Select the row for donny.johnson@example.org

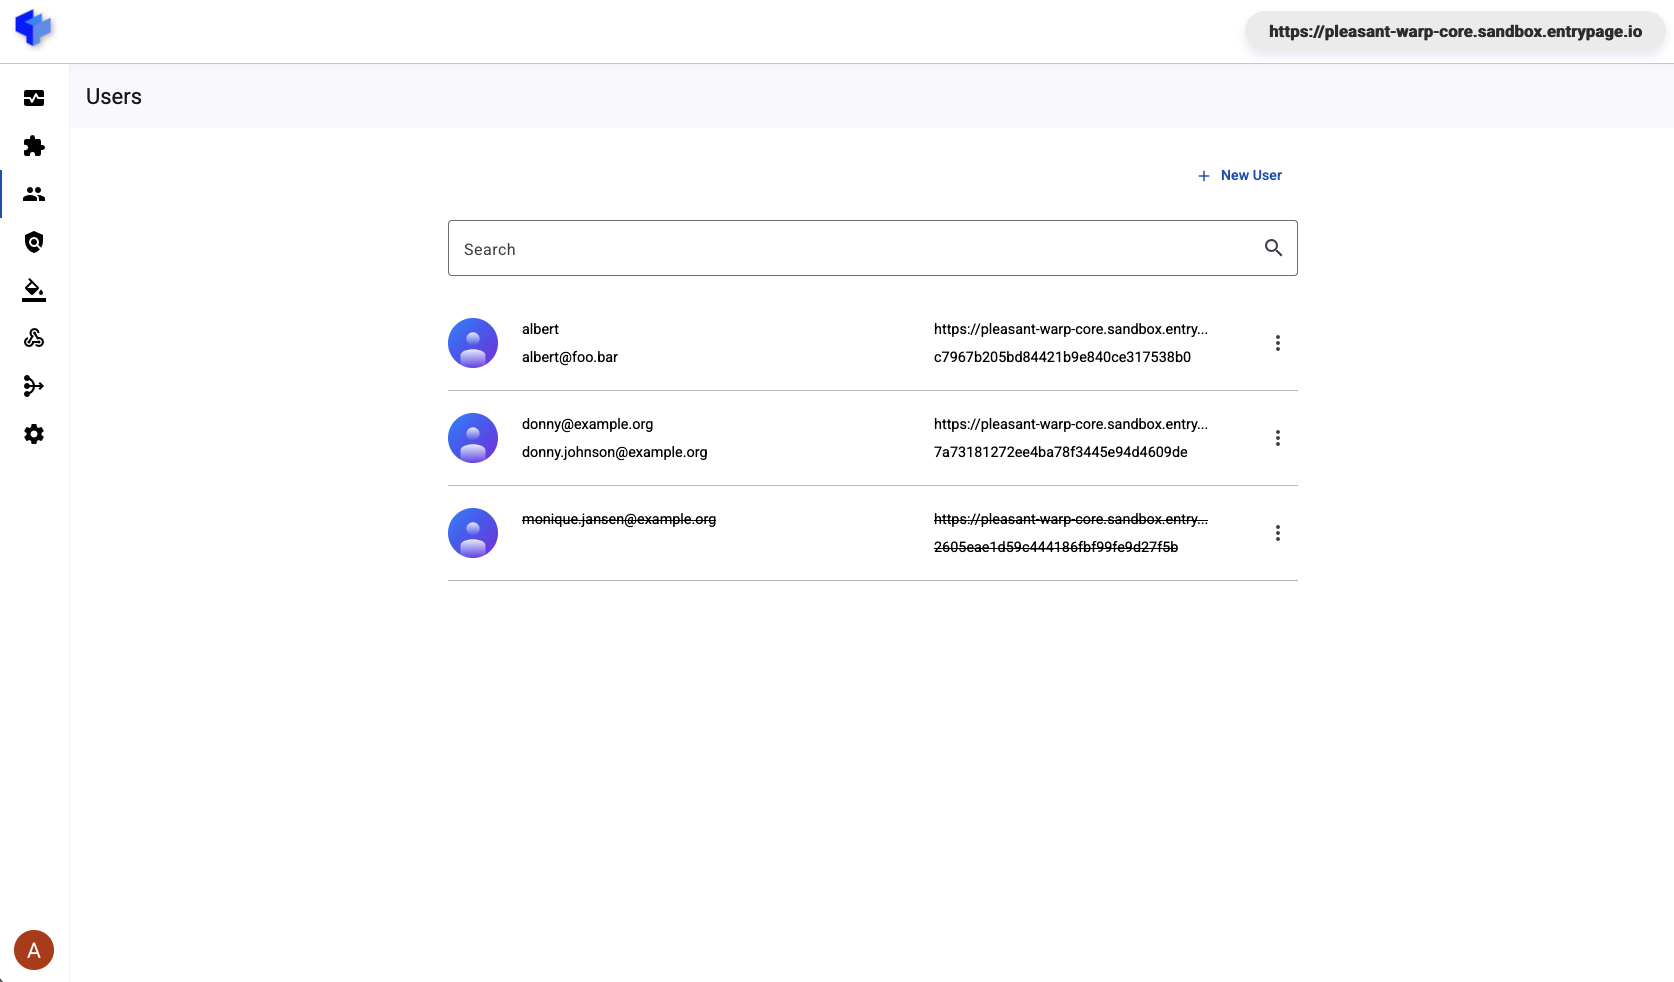tap(614, 452)
